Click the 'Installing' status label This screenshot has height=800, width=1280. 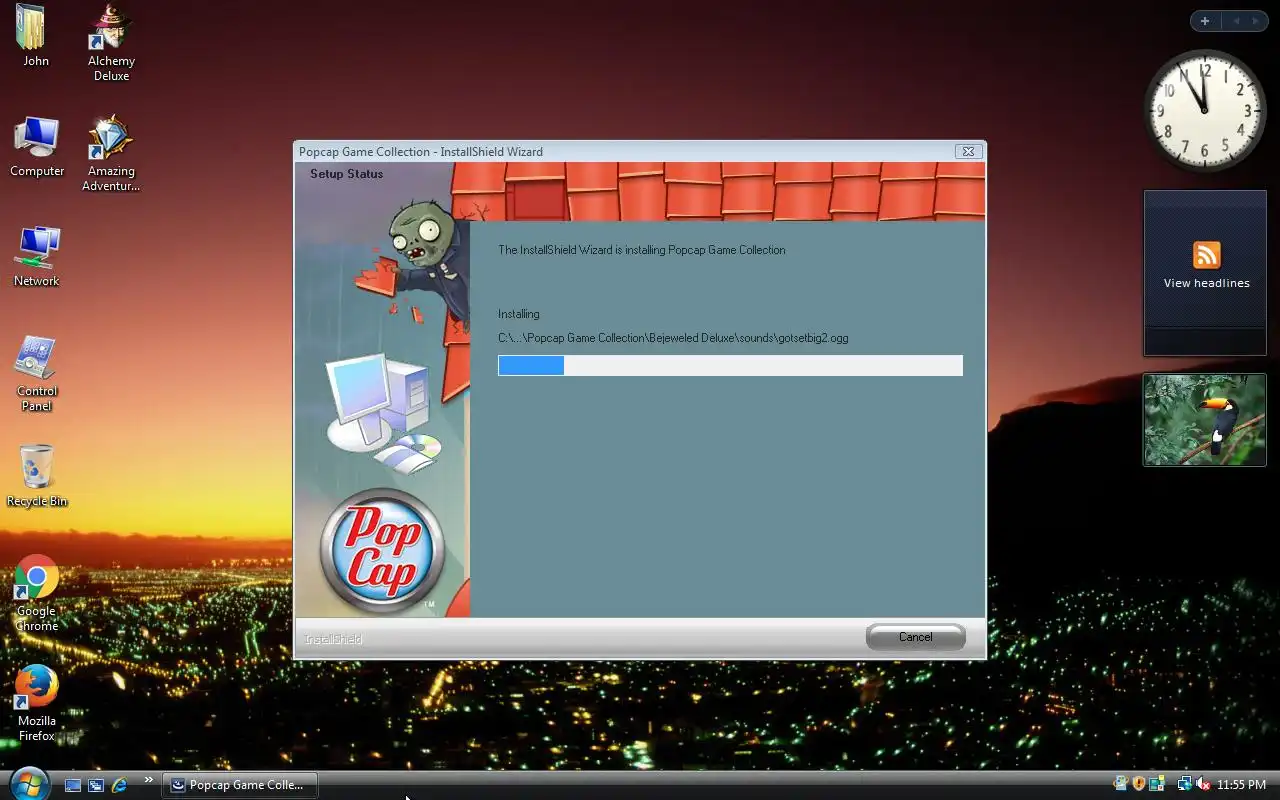click(x=518, y=314)
